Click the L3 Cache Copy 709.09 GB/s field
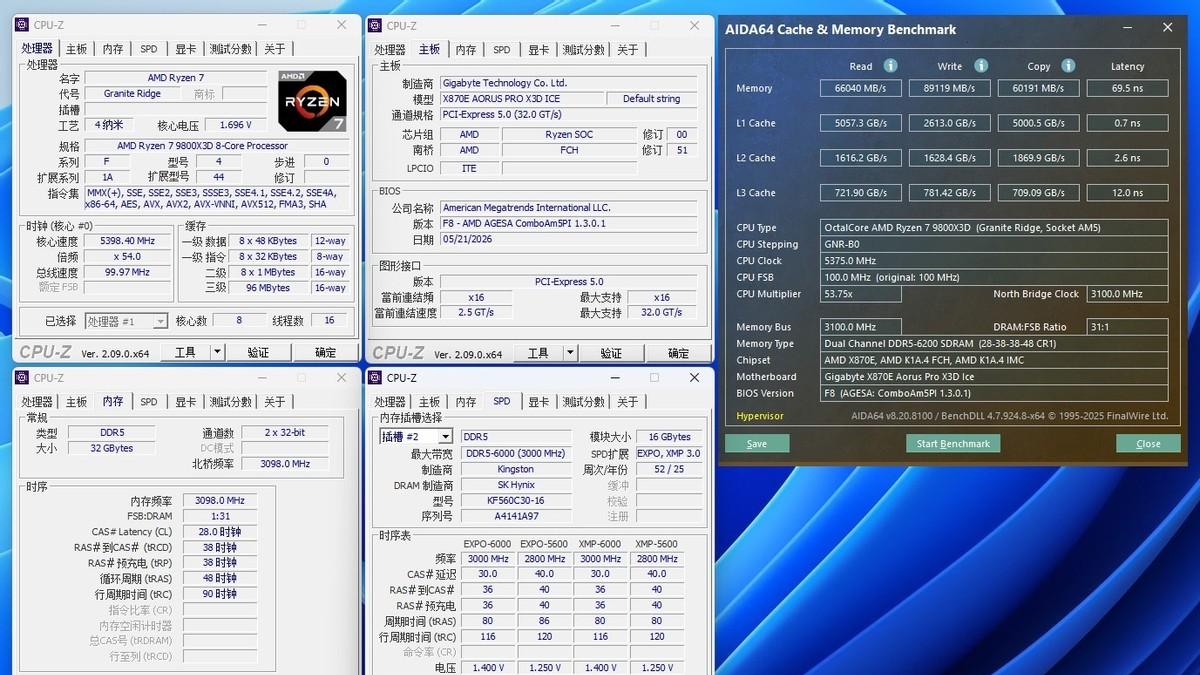Image resolution: width=1200 pixels, height=675 pixels. pos(1038,192)
